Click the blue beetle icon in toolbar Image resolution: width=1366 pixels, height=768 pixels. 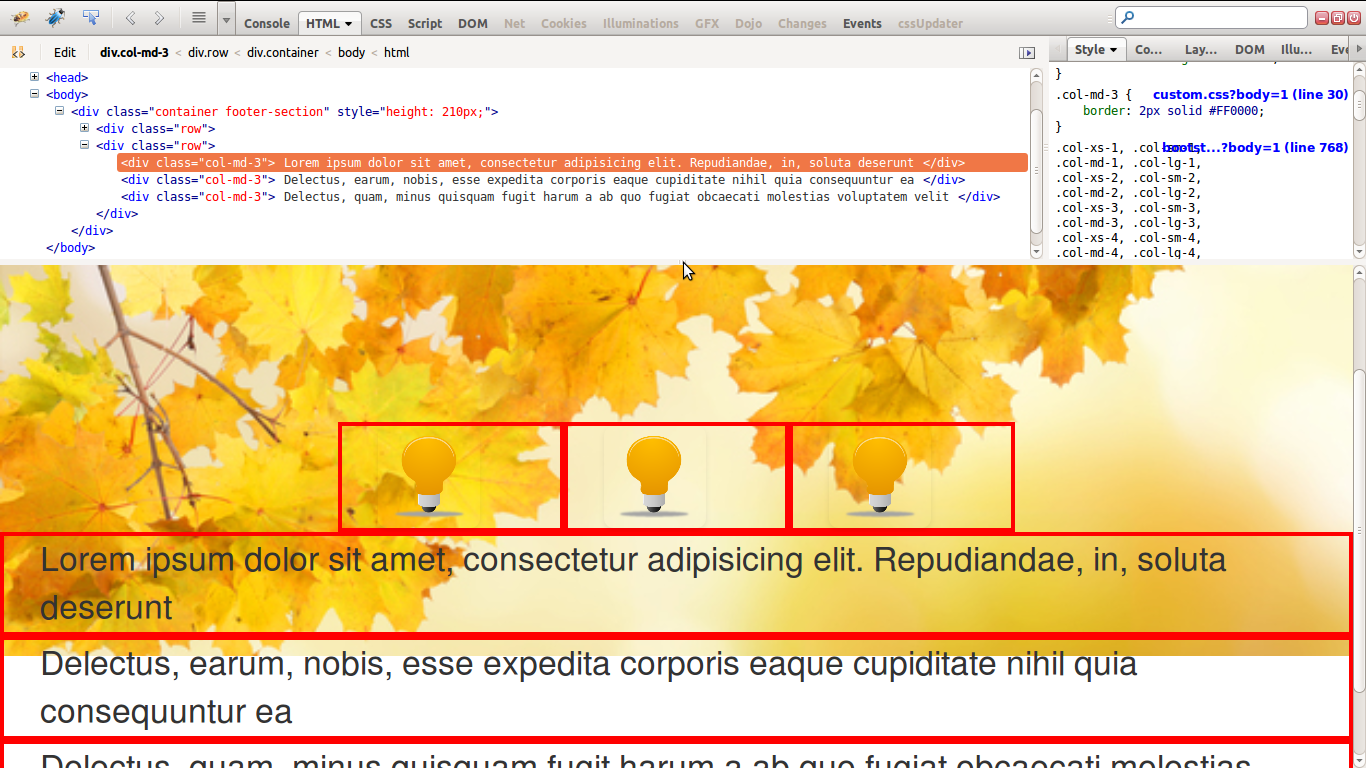click(x=56, y=18)
